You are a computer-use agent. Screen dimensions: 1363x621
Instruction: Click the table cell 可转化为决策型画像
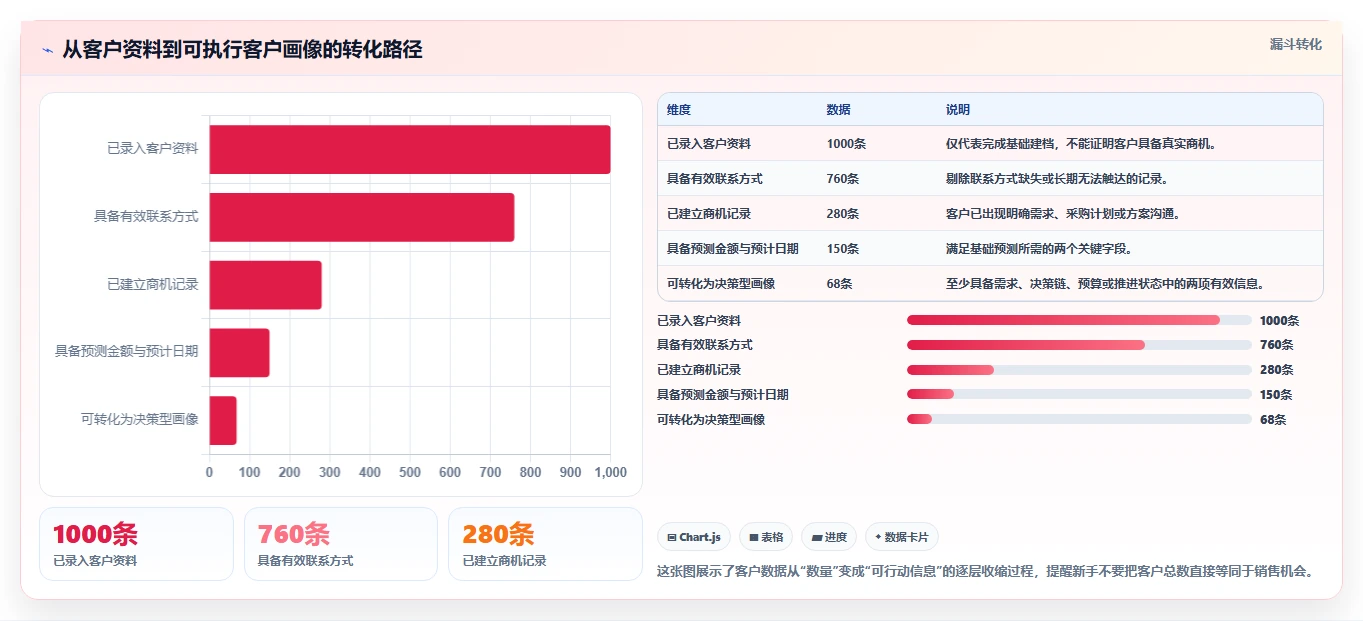pos(721,284)
